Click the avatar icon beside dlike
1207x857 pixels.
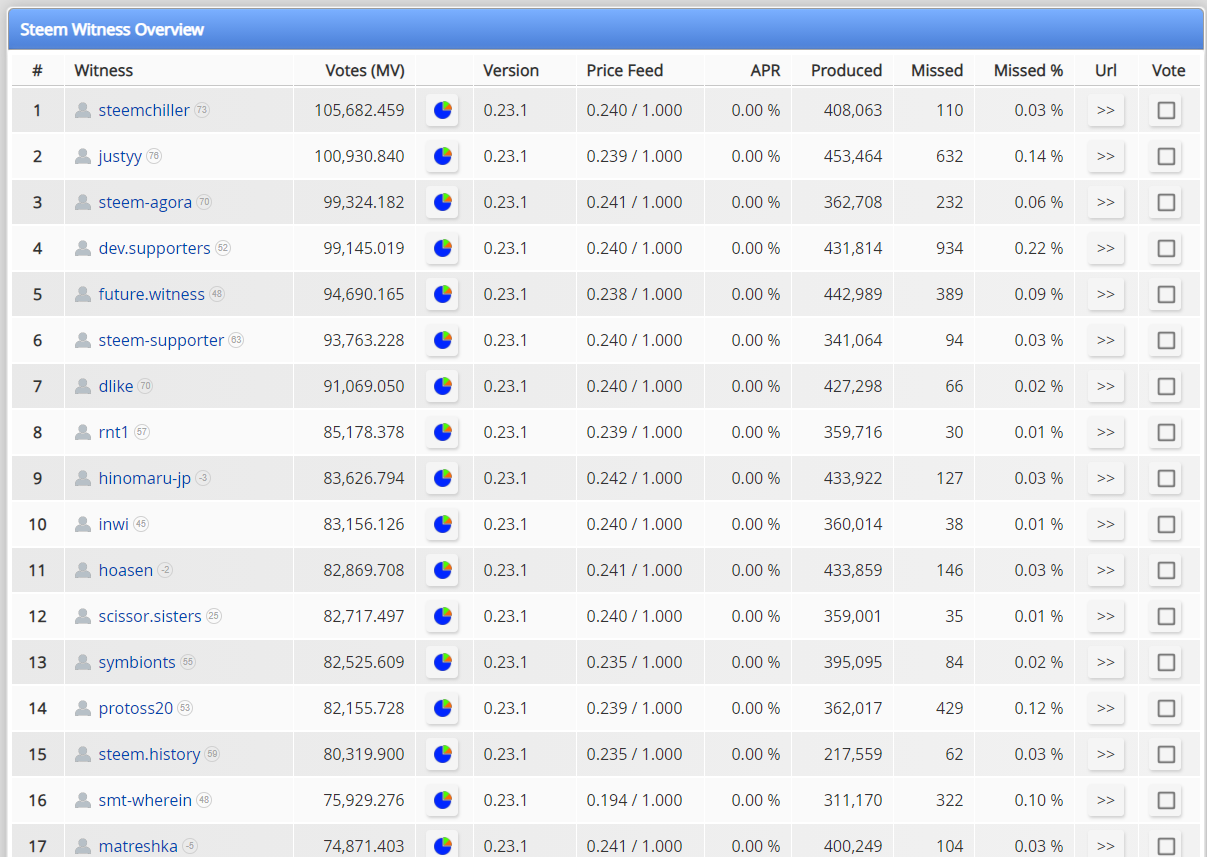(83, 386)
